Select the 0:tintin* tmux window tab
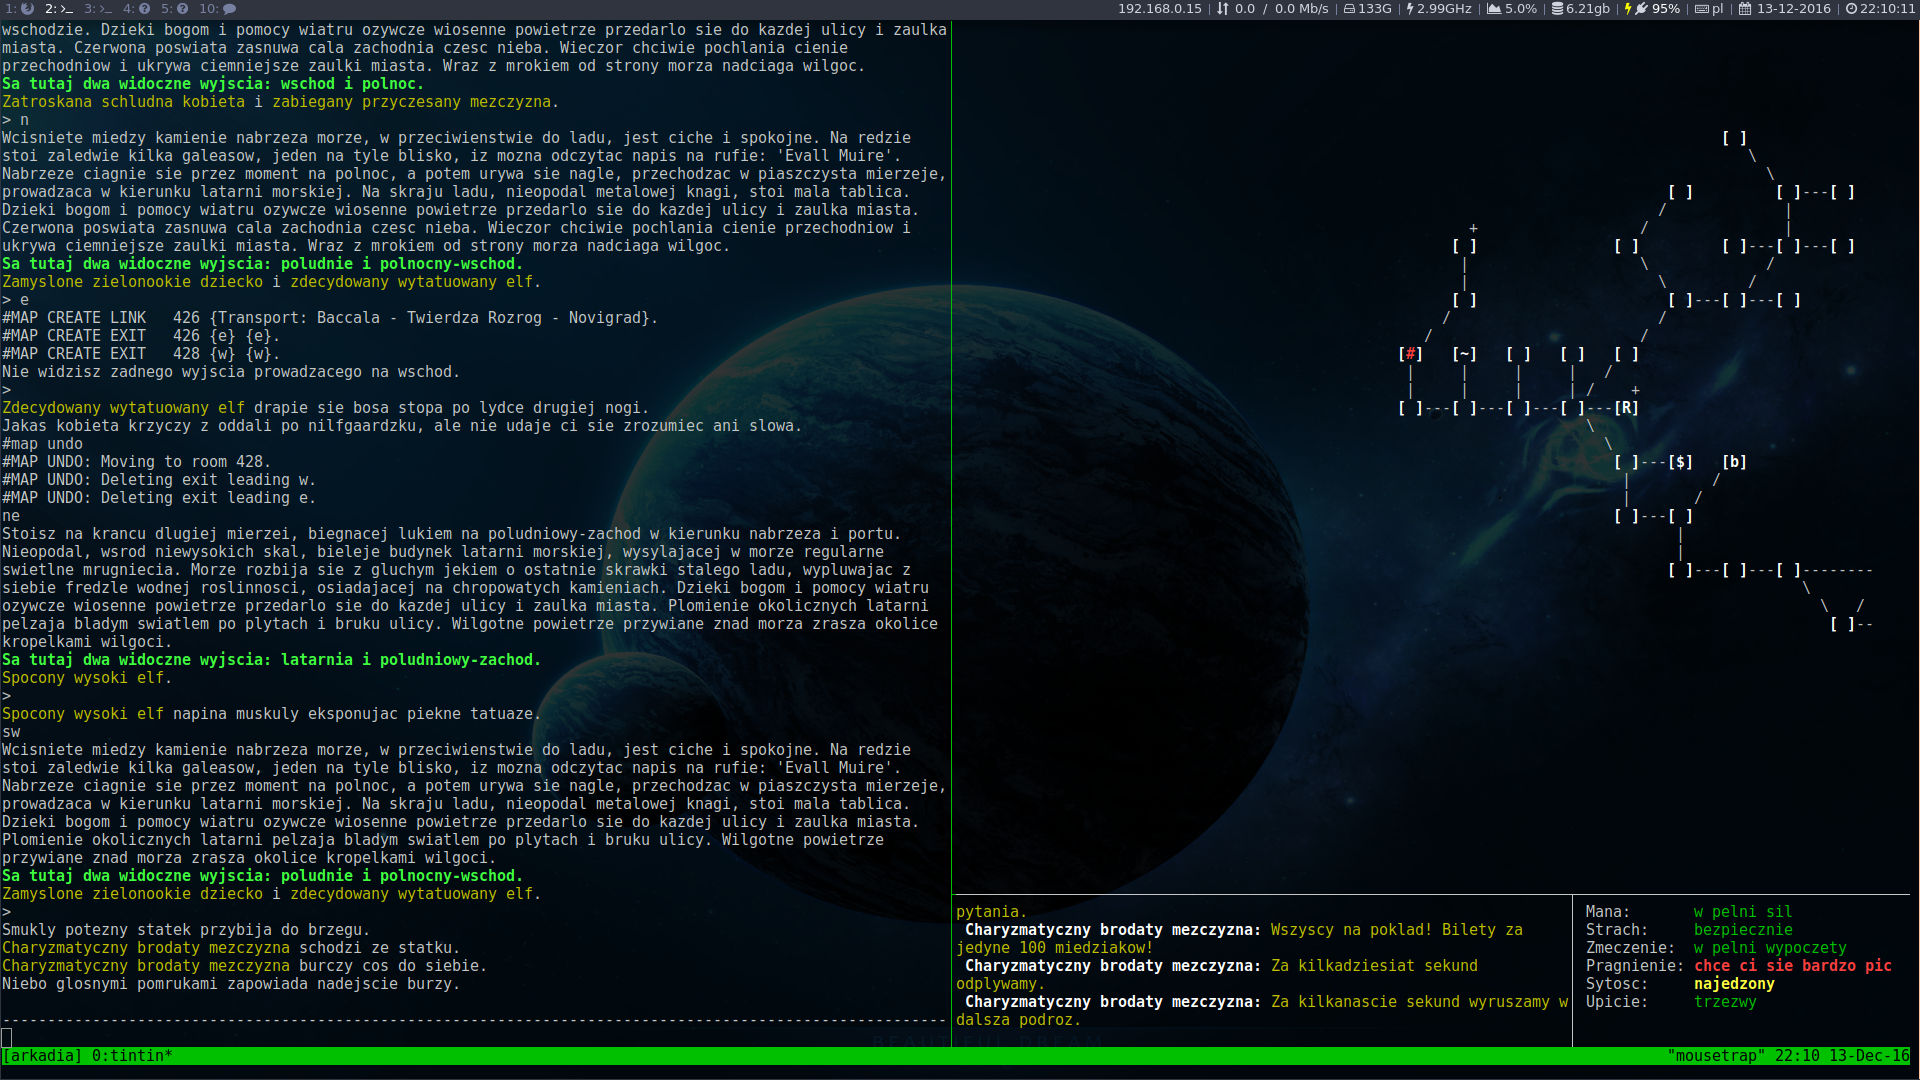 (132, 1056)
